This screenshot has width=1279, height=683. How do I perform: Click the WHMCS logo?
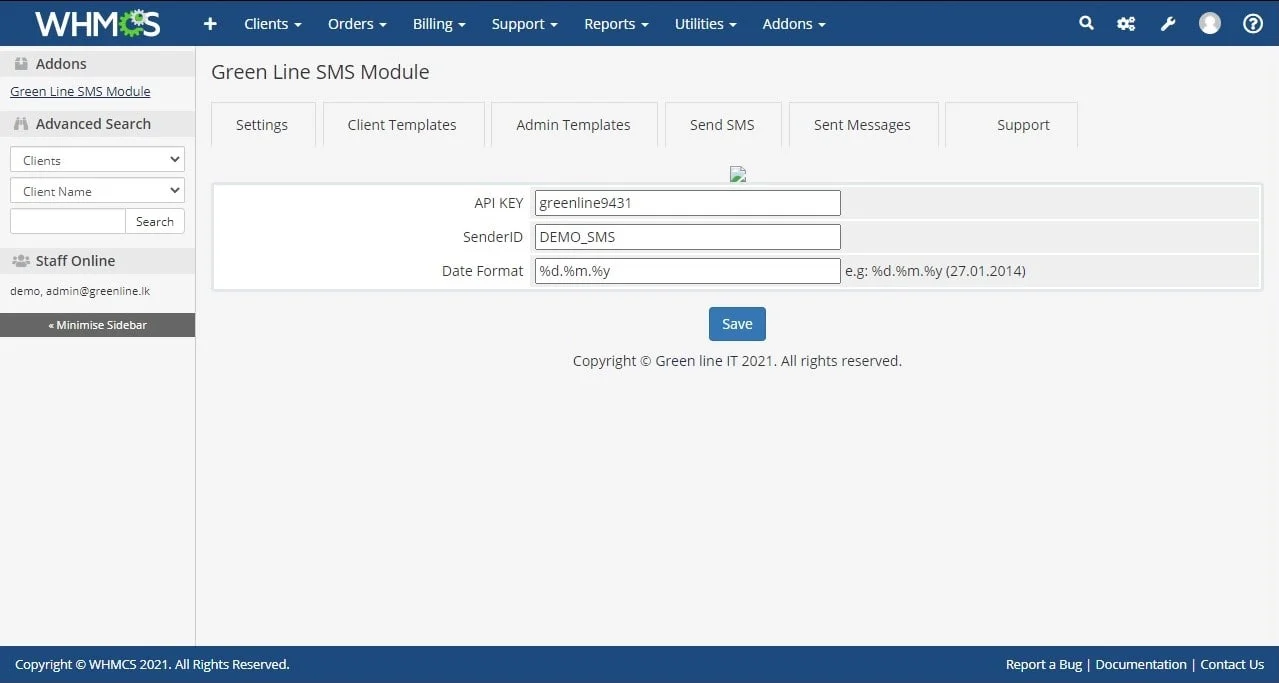(97, 24)
